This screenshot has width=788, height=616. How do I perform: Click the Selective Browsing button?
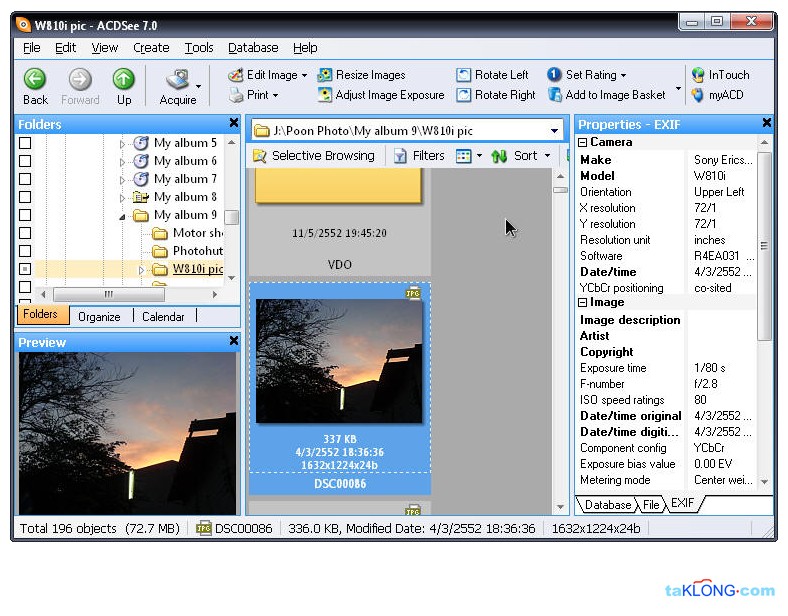(313, 156)
